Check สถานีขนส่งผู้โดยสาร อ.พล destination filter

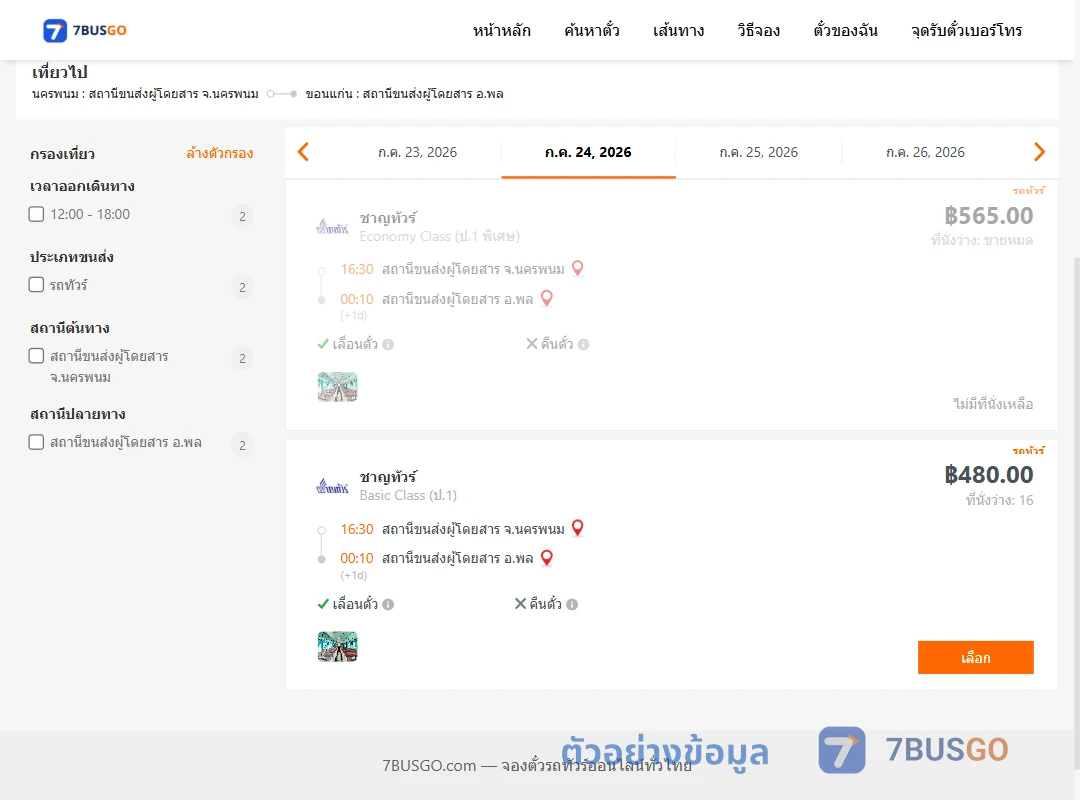37,442
